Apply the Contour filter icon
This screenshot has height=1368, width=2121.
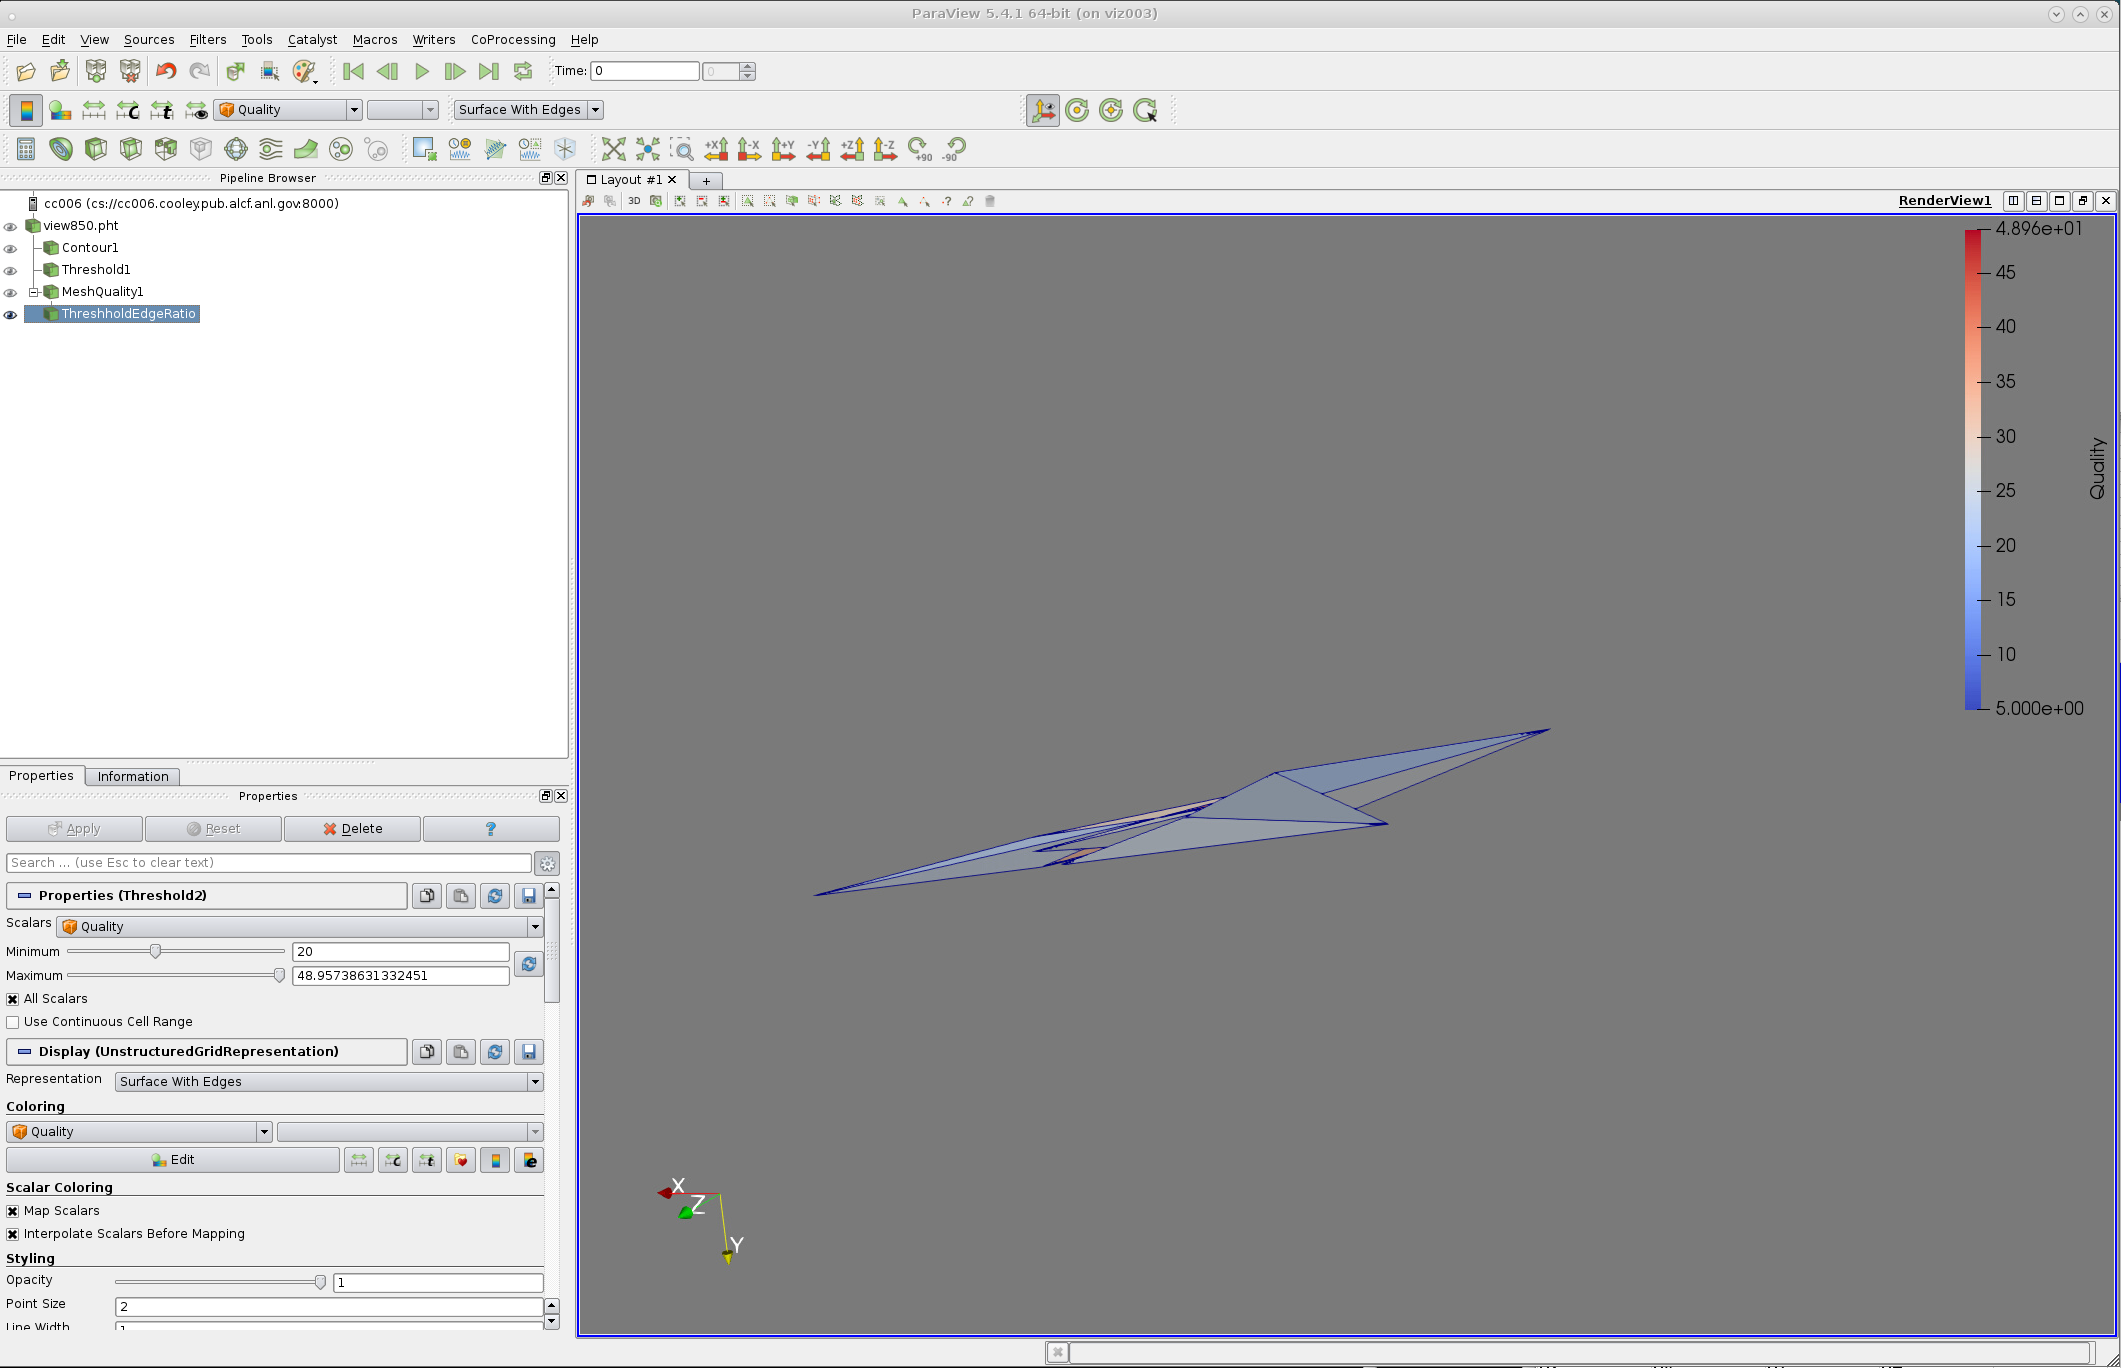point(61,149)
